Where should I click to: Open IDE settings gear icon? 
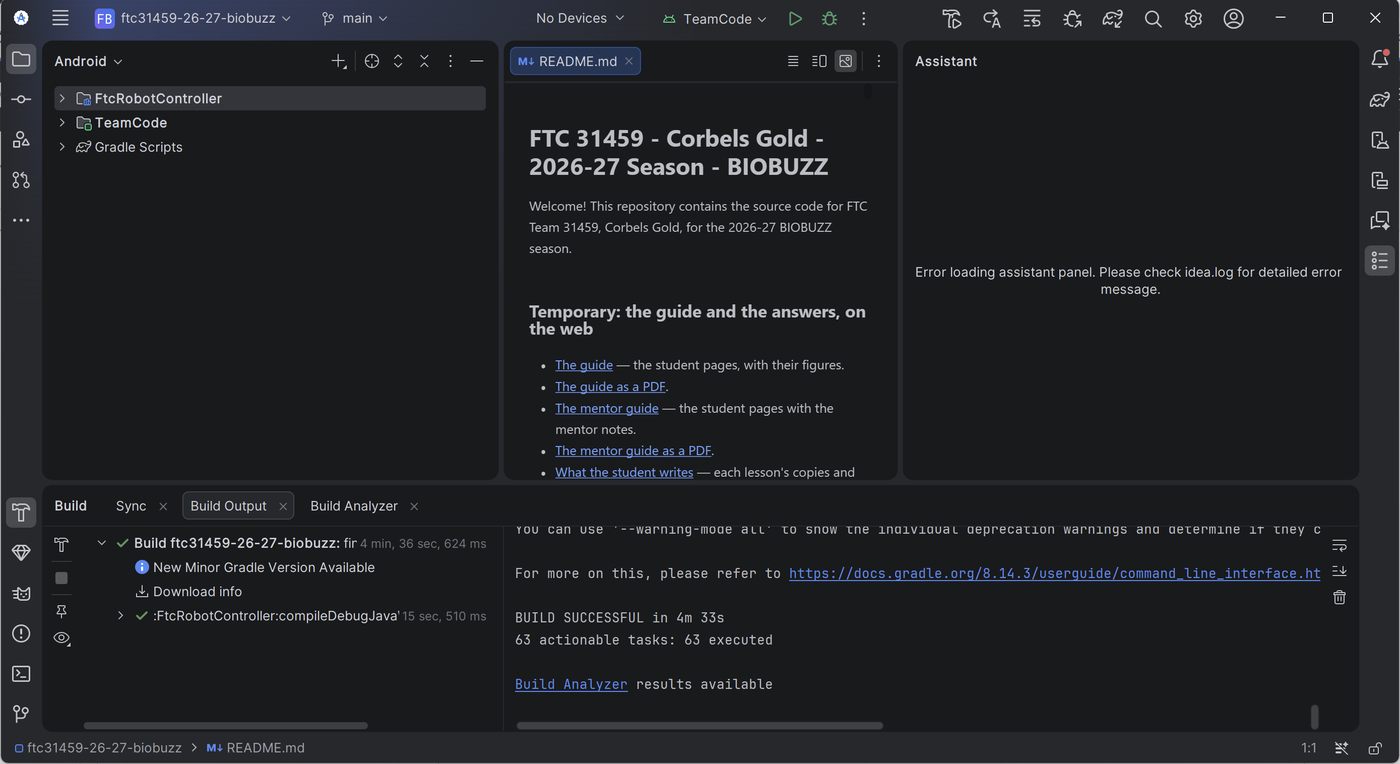coord(1193,19)
